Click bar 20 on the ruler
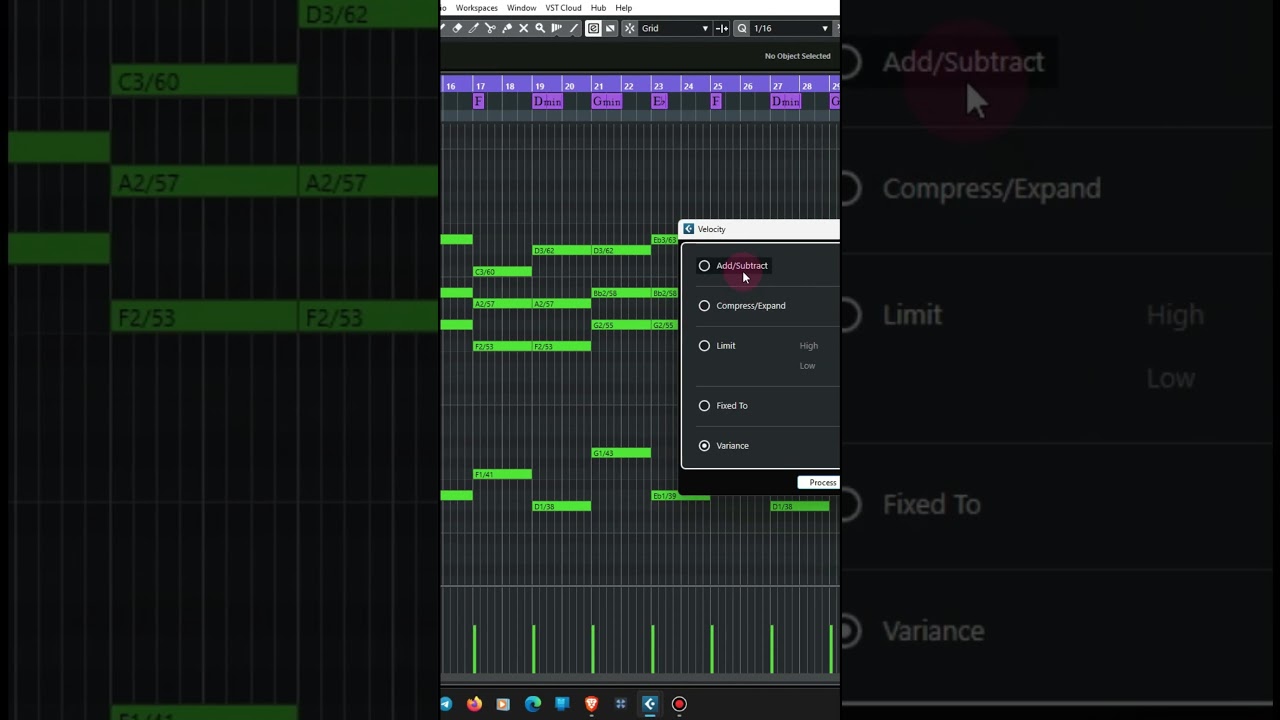The height and width of the screenshot is (720, 1280). 569,86
